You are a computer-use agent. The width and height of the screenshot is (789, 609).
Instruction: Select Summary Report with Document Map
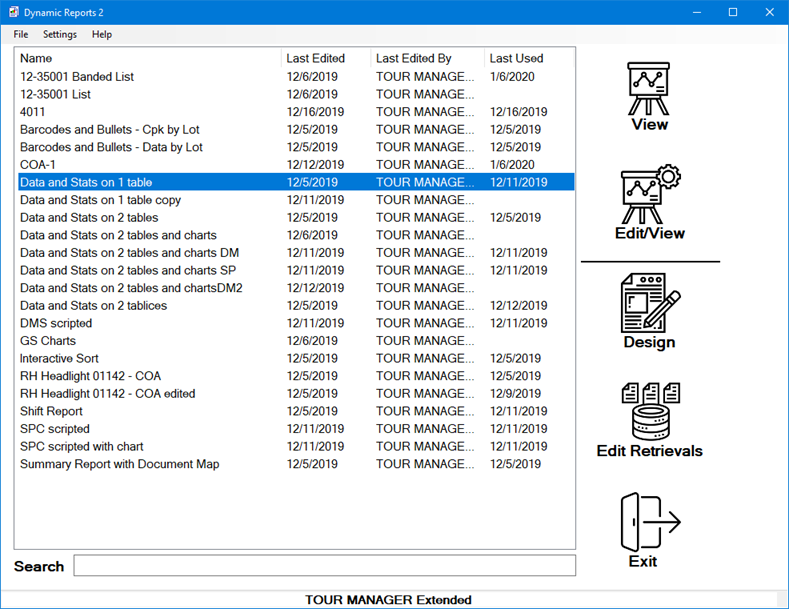pyautogui.click(x=119, y=464)
